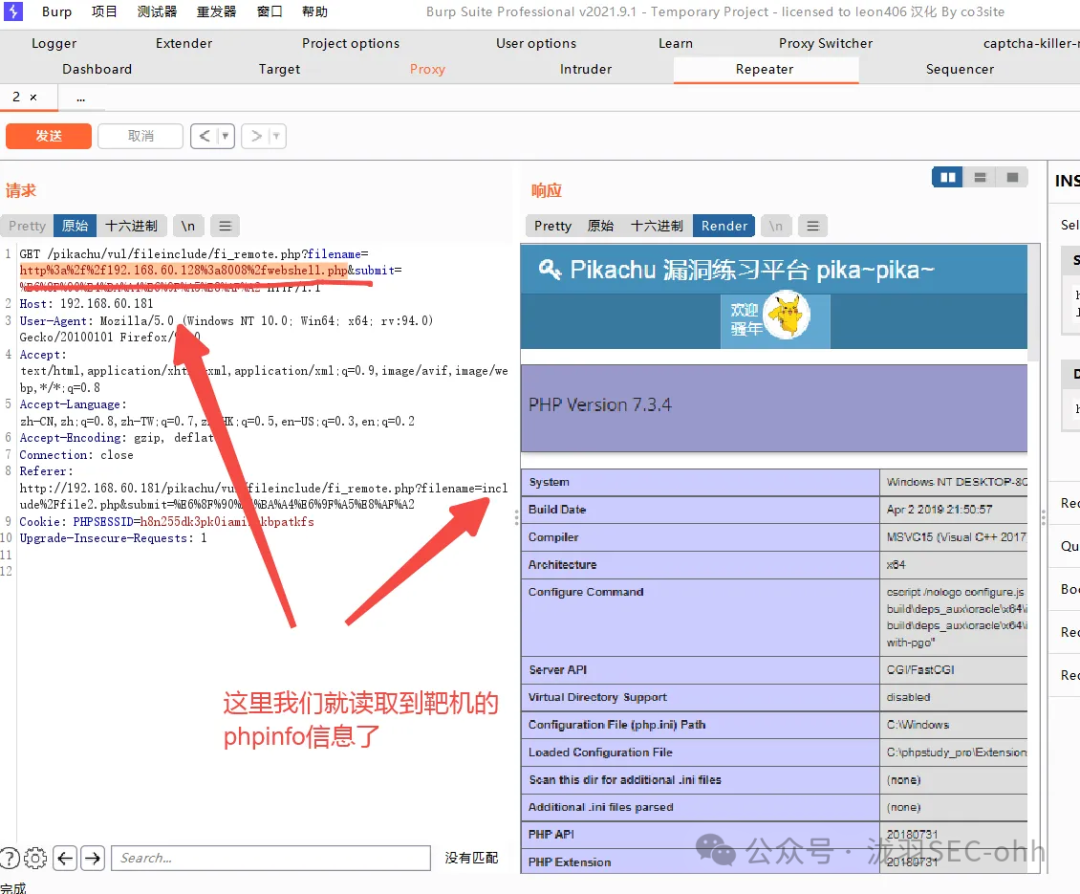Click the Burp Suite lightning logo icon
The height and width of the screenshot is (894, 1080).
[13, 11]
